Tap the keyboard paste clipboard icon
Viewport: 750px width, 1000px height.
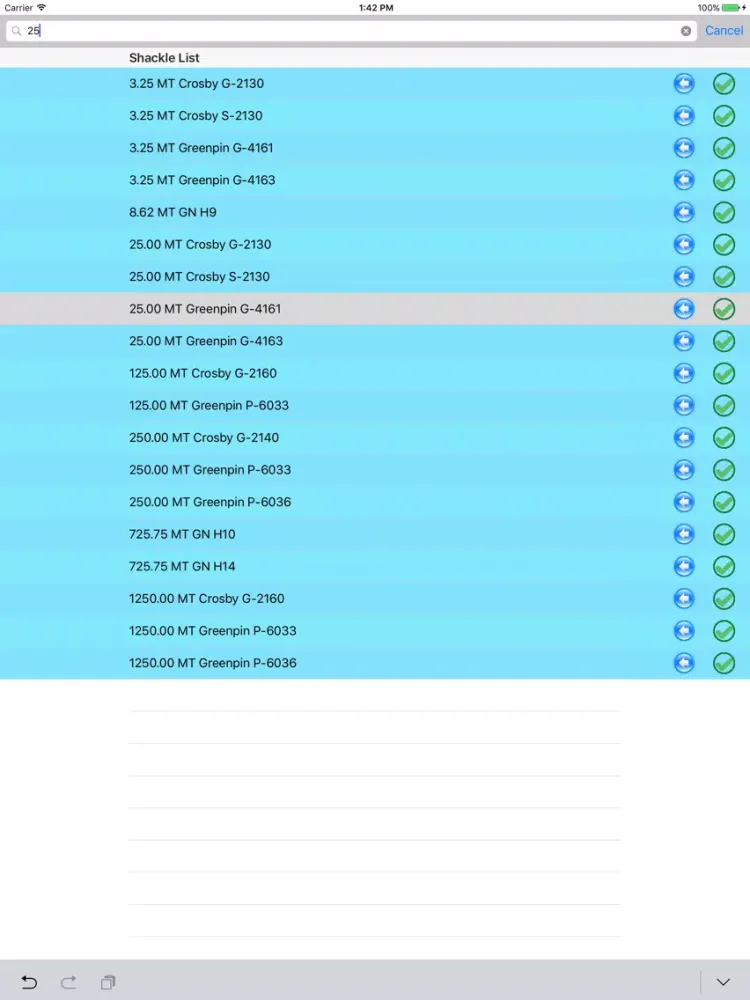pos(108,982)
